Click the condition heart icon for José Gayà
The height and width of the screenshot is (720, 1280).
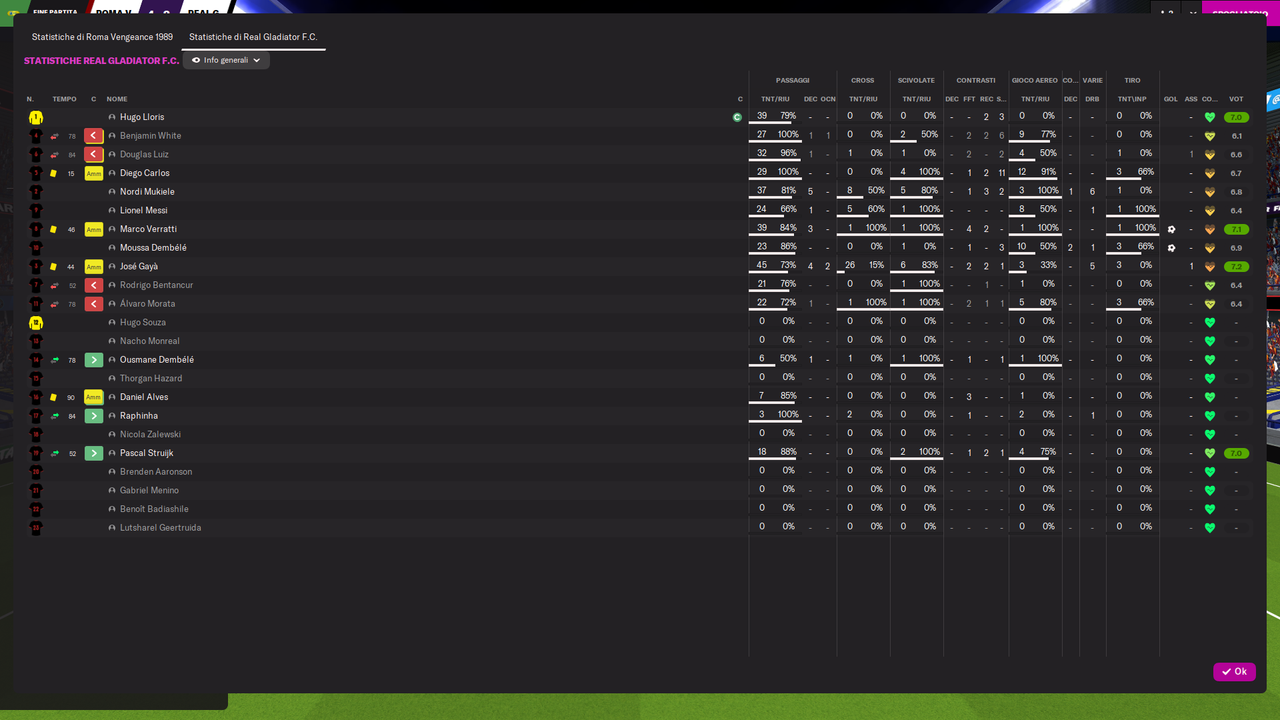(1210, 267)
